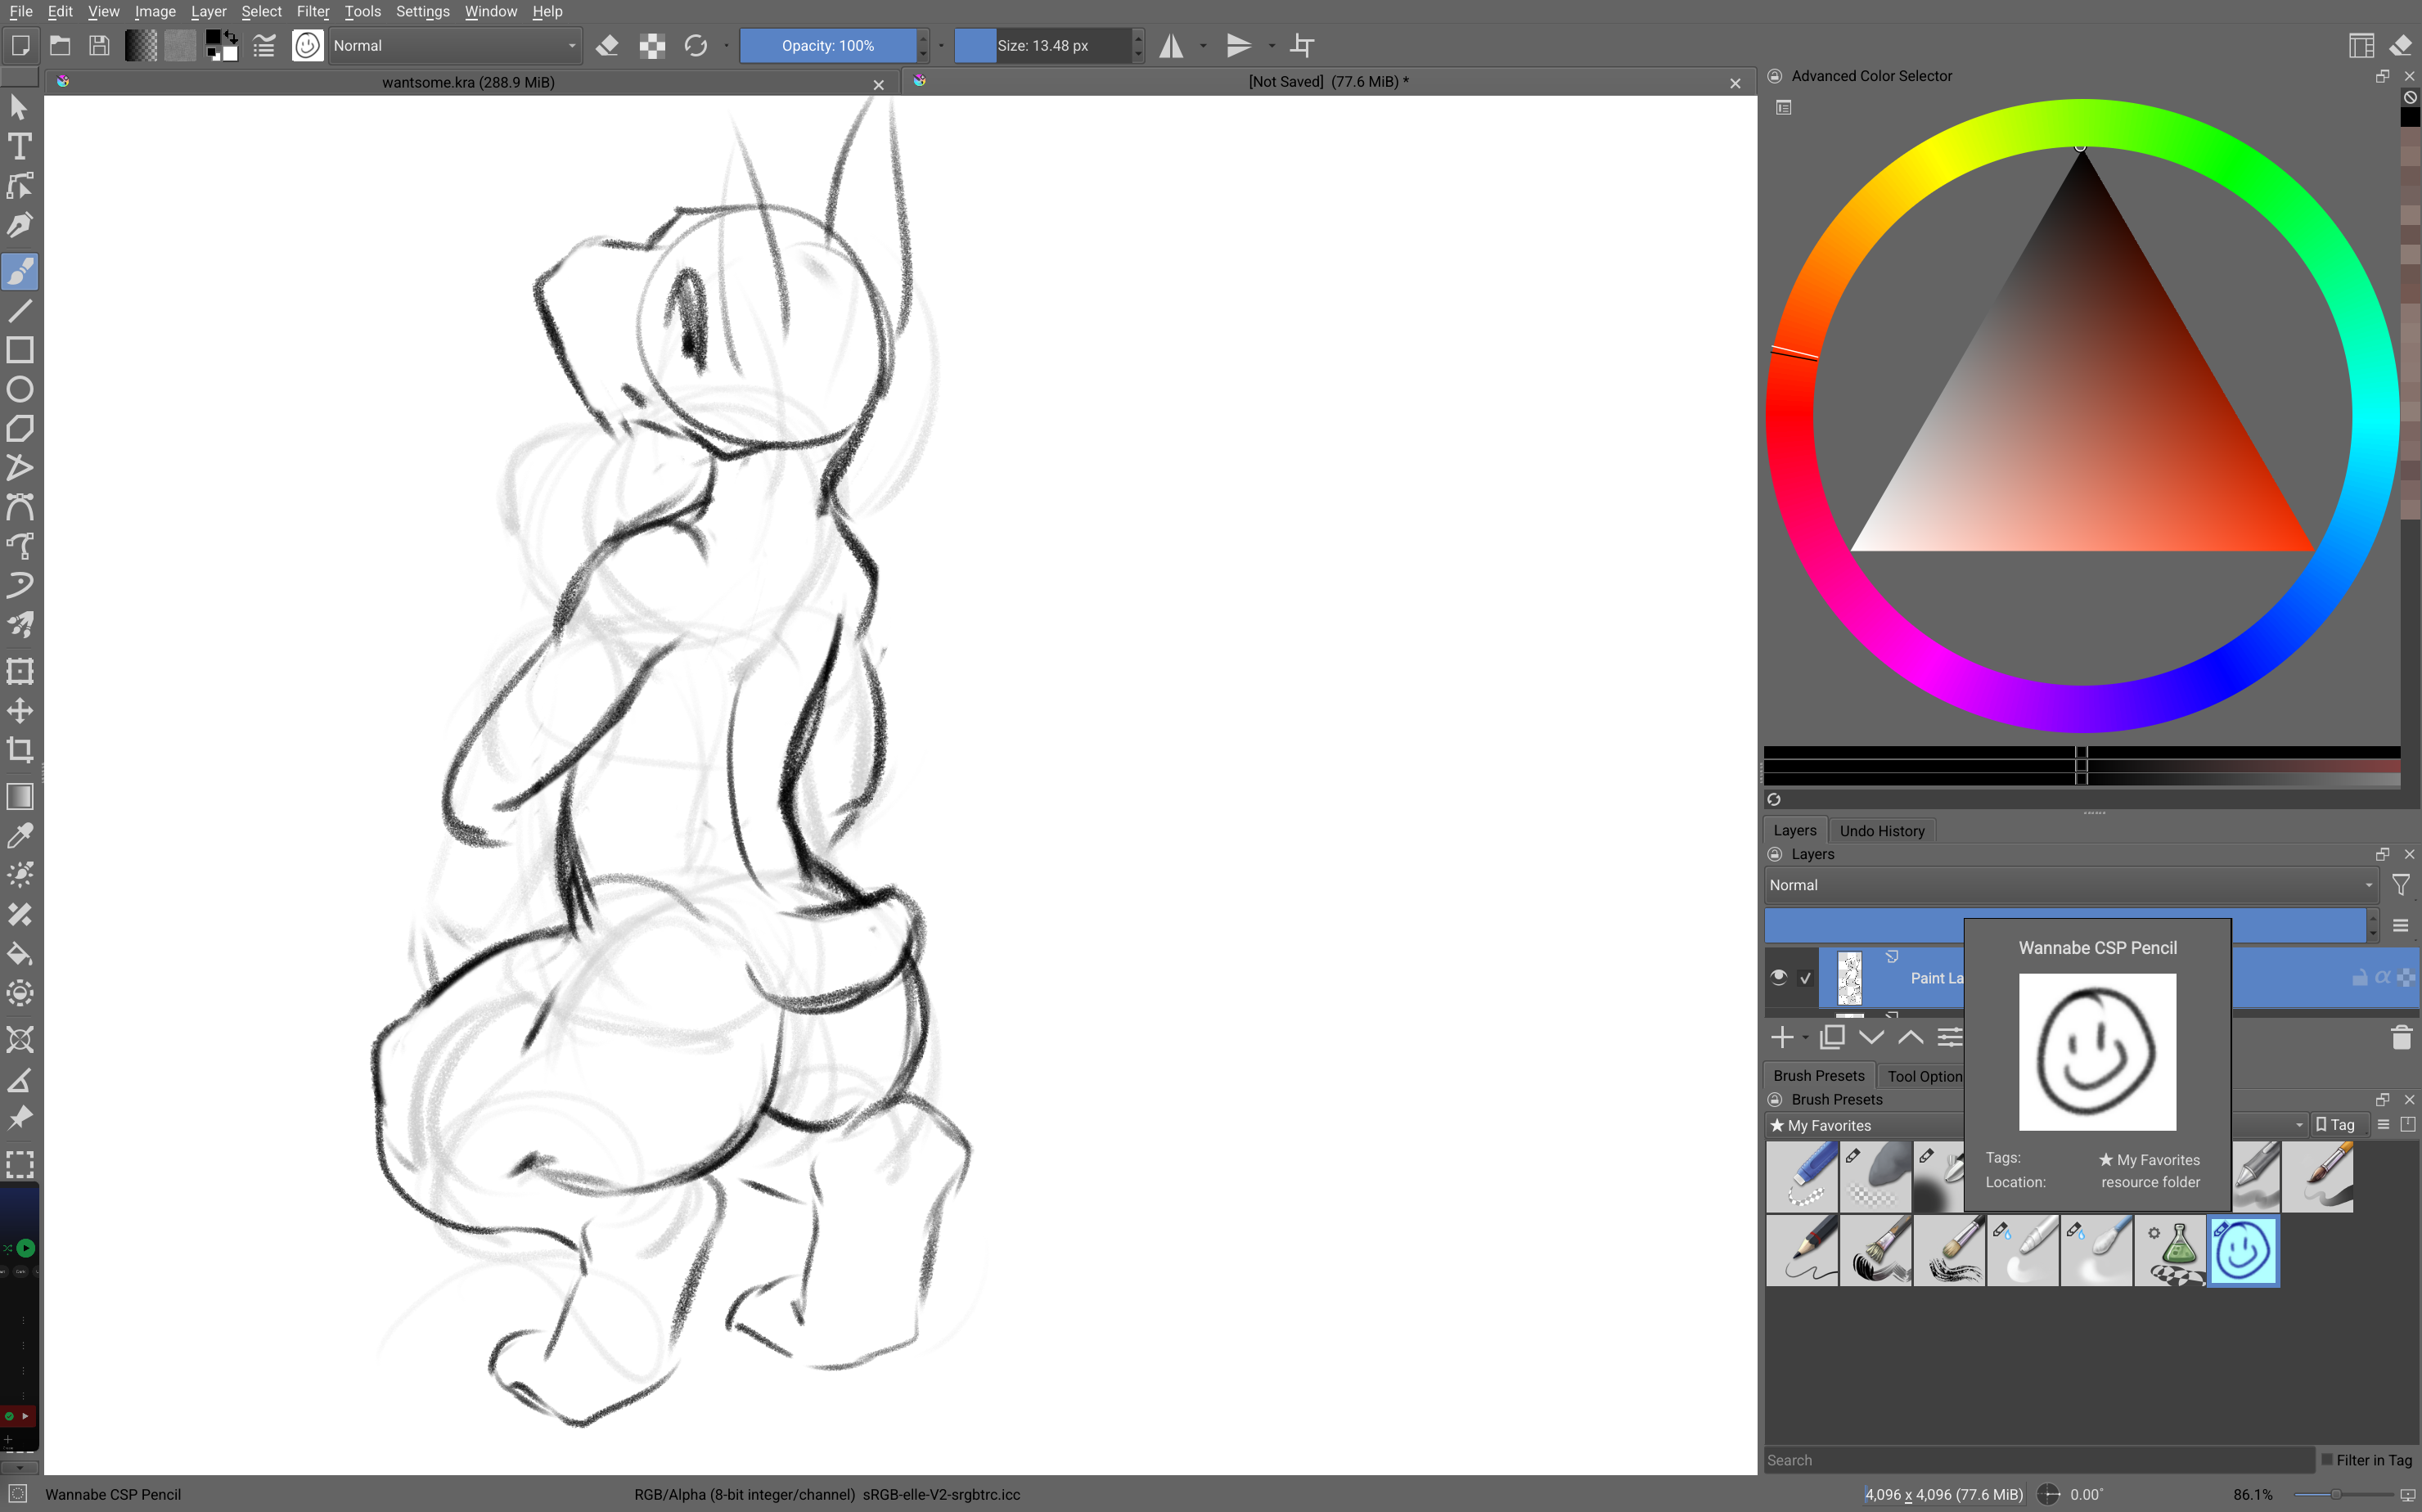The height and width of the screenshot is (1512, 2422).
Task: Switch to wantsome.kra document tab
Action: [468, 82]
